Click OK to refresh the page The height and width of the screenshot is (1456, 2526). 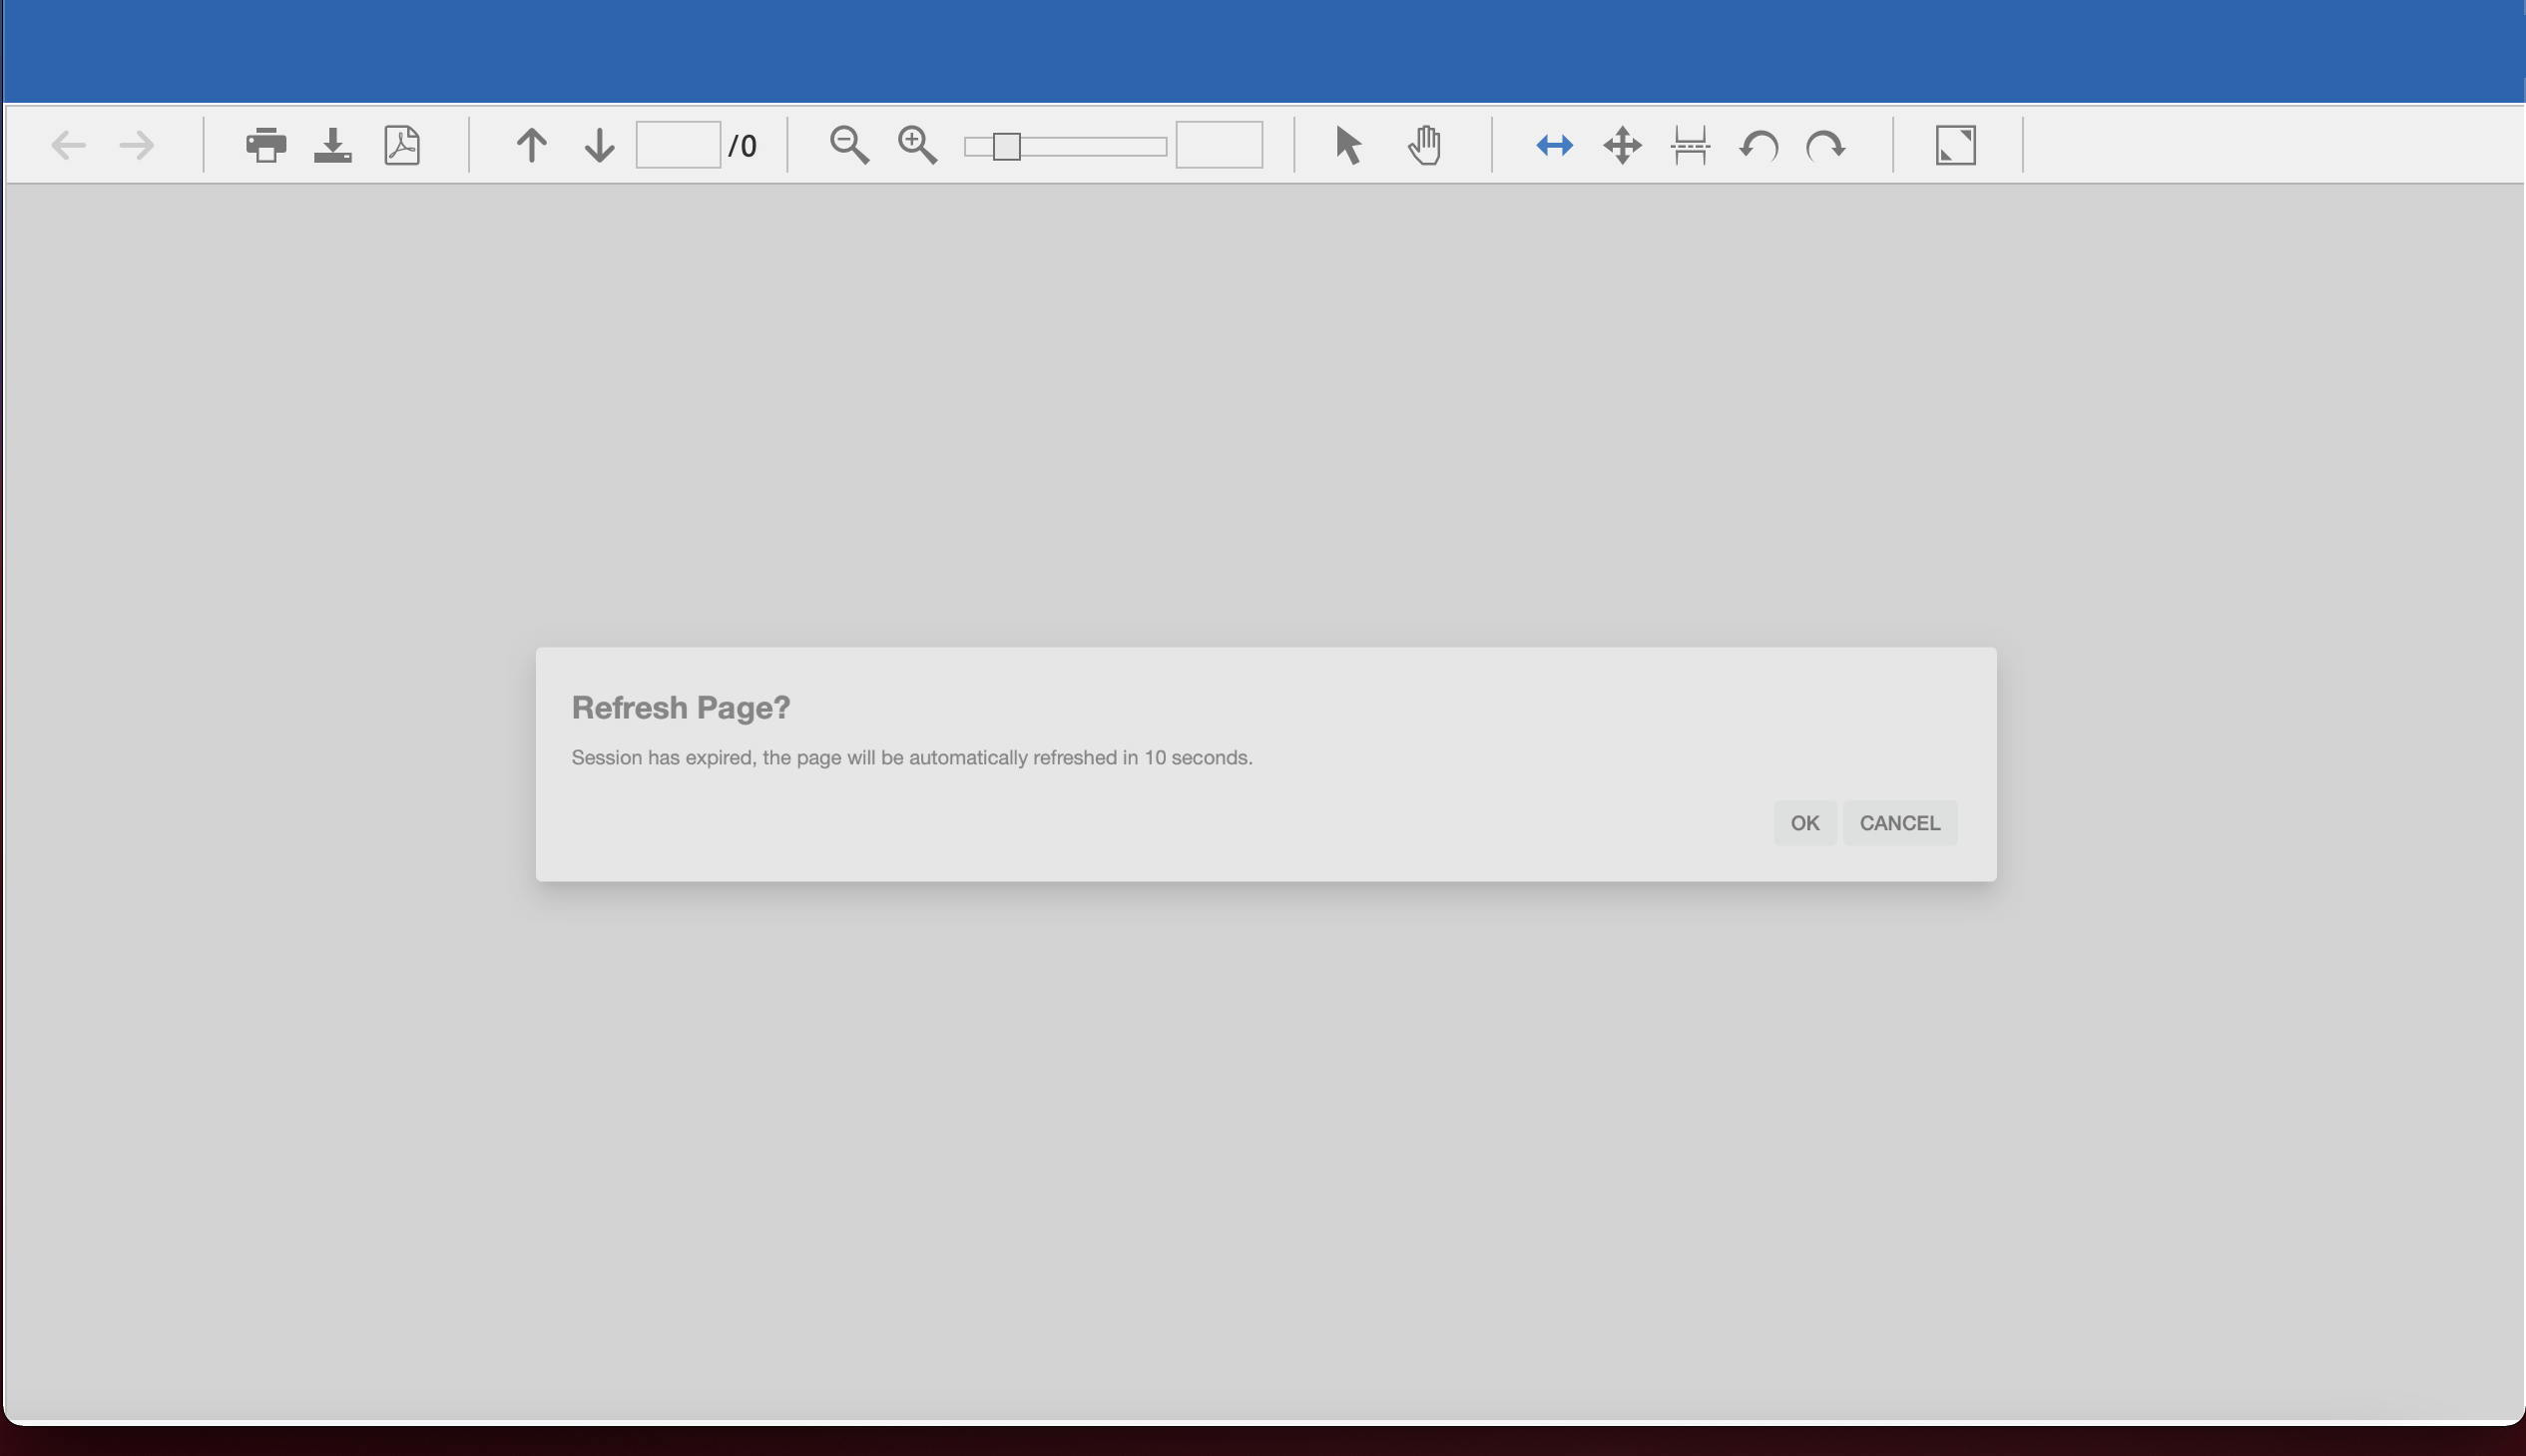click(x=1804, y=822)
